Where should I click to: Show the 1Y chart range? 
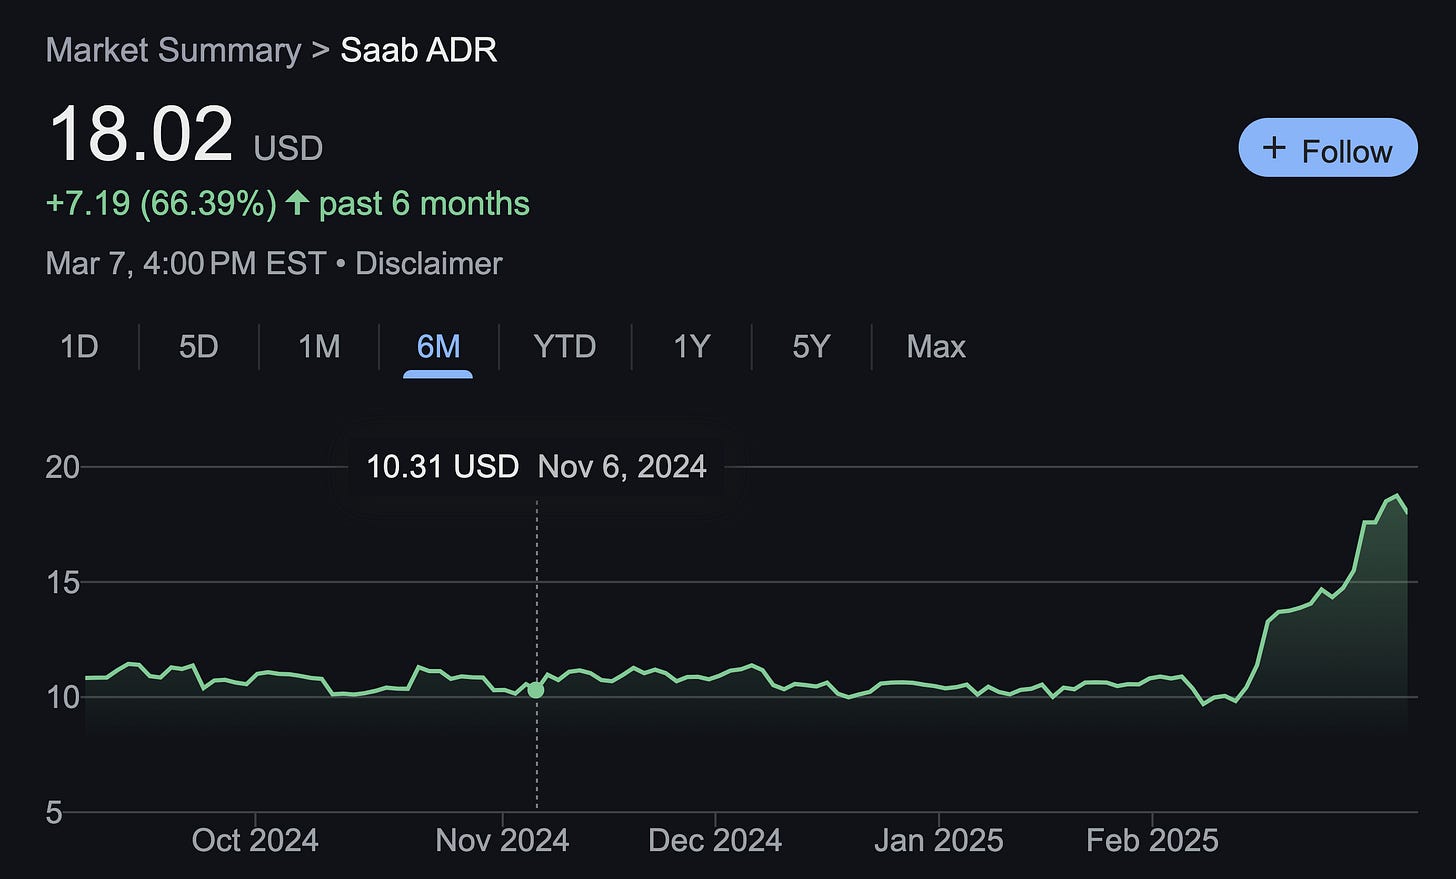coord(691,346)
